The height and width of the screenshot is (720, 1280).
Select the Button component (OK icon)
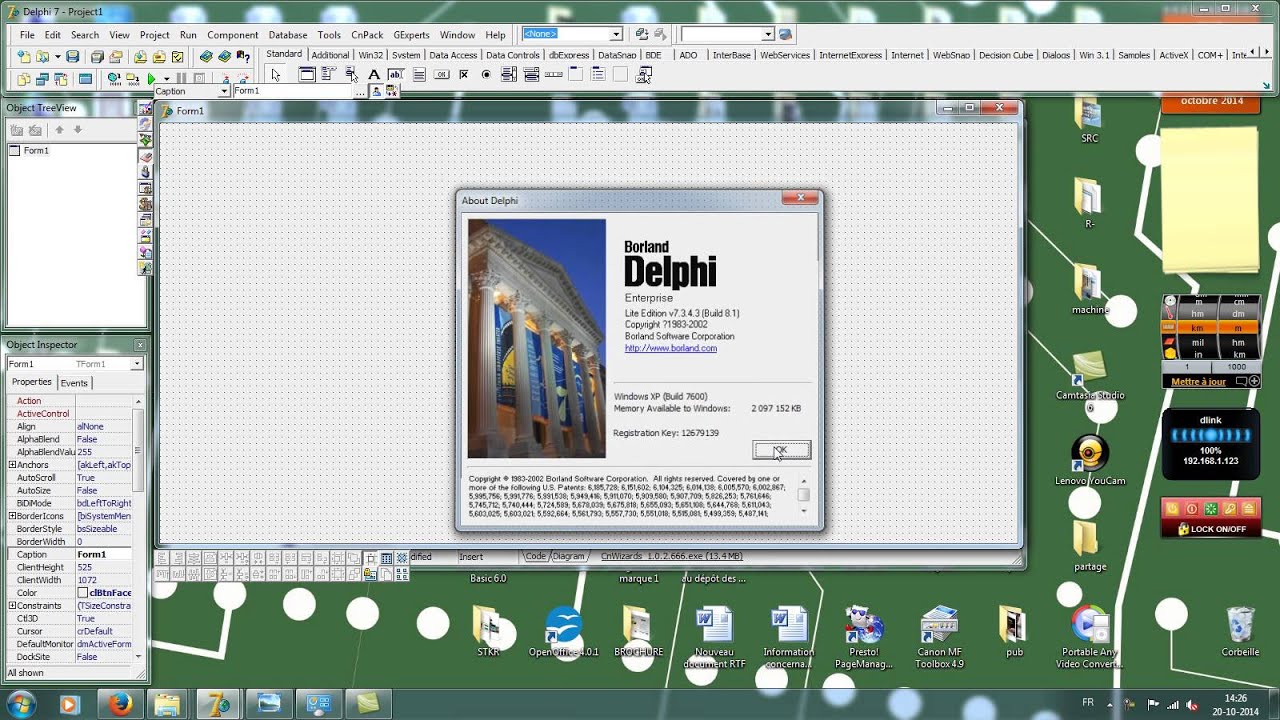[x=441, y=75]
